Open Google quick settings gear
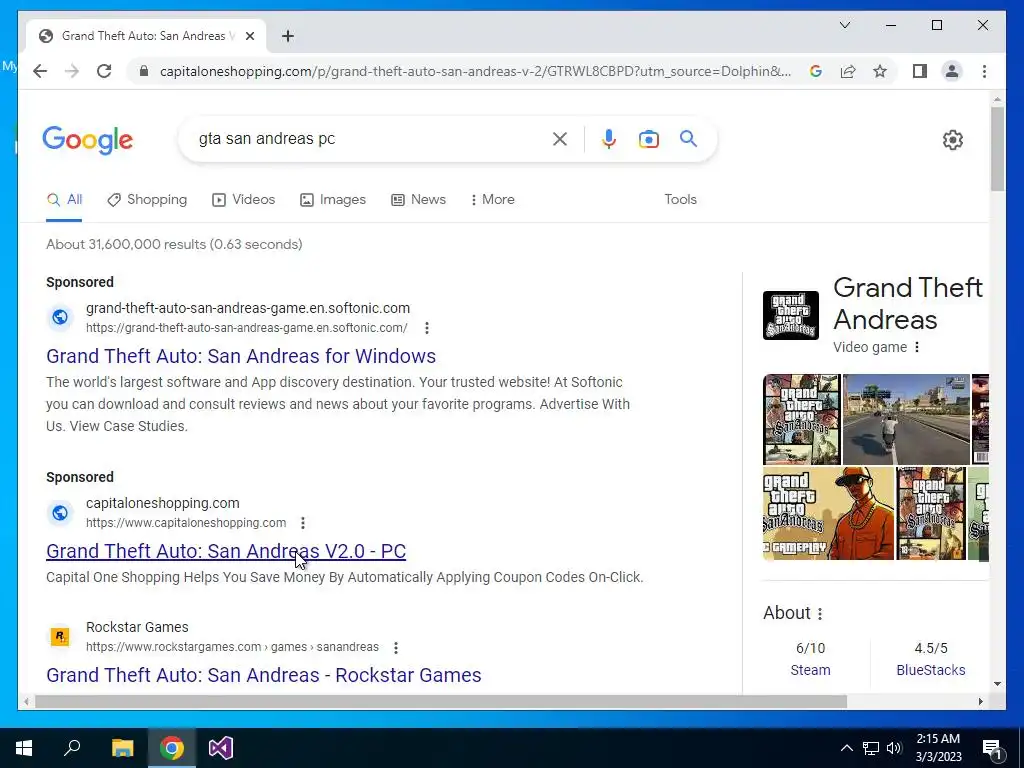Viewport: 1024px width, 768px height. [x=953, y=140]
